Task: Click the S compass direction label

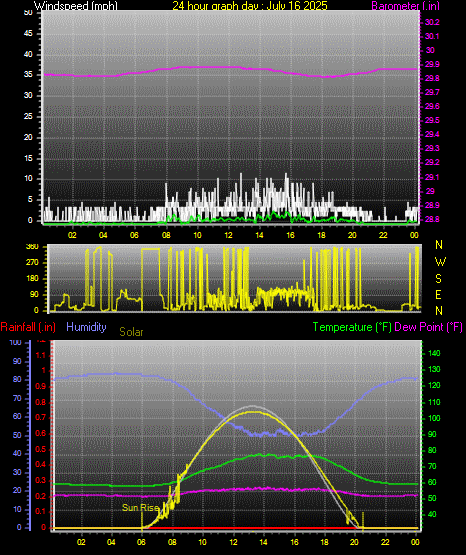Action: (x=438, y=279)
